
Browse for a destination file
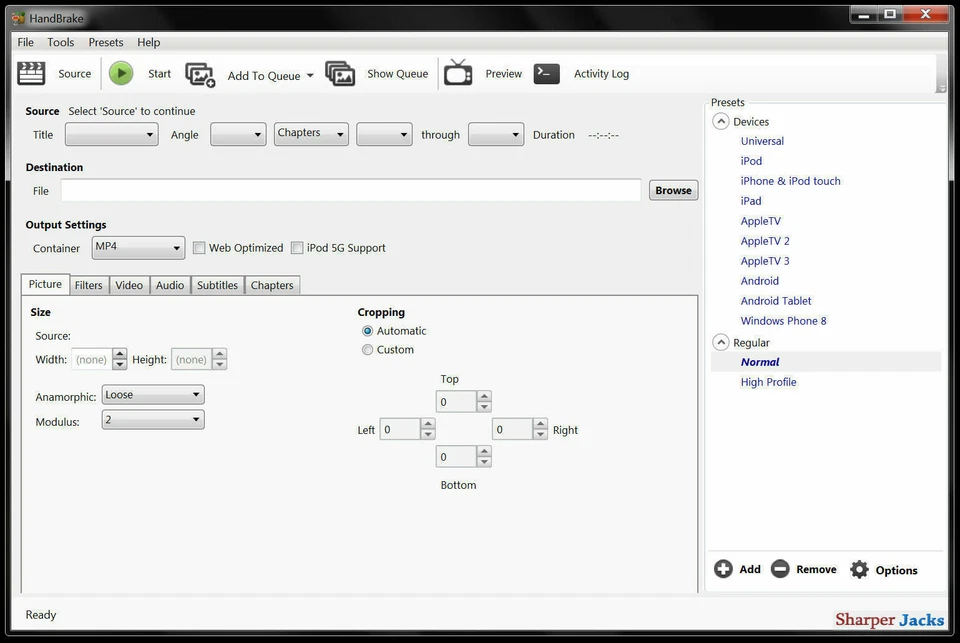click(x=673, y=190)
